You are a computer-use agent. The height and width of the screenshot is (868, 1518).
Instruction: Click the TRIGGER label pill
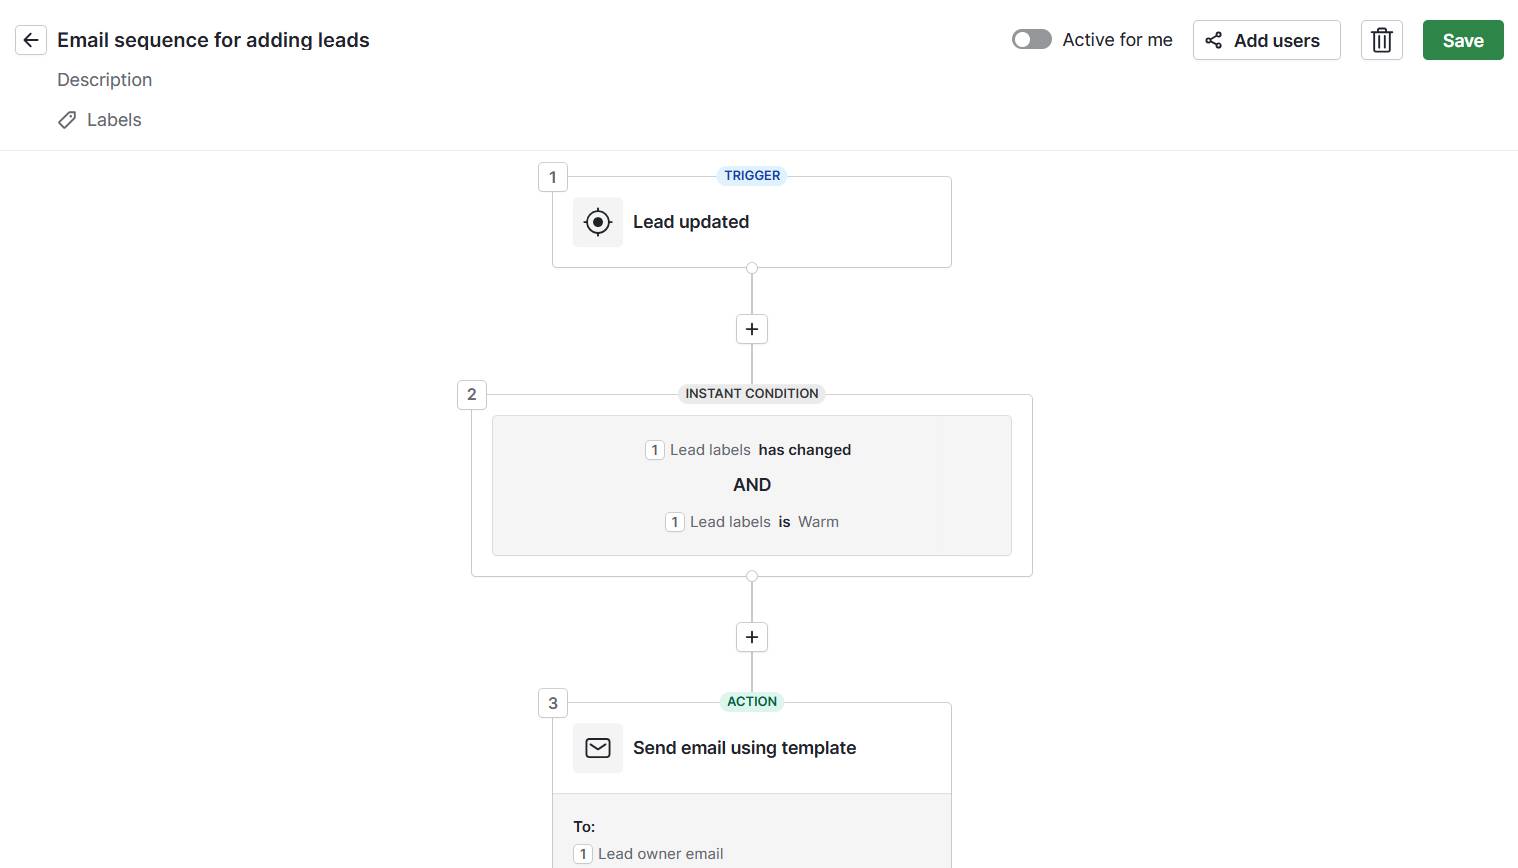coord(751,175)
